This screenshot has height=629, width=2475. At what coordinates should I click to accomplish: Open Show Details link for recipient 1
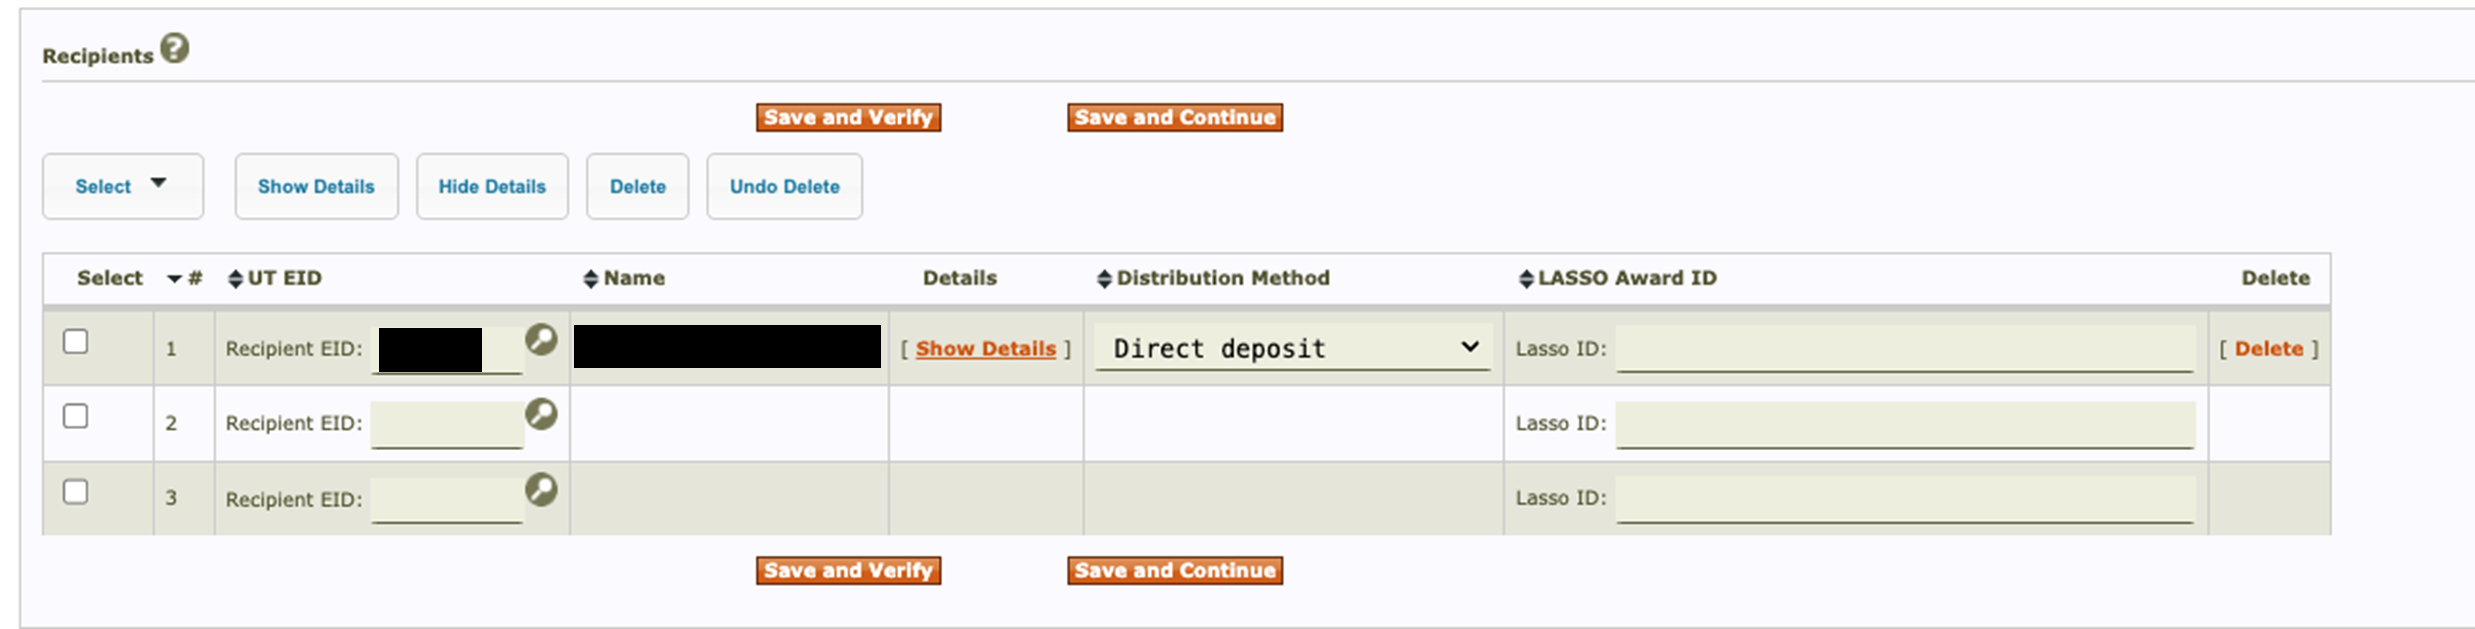985,349
